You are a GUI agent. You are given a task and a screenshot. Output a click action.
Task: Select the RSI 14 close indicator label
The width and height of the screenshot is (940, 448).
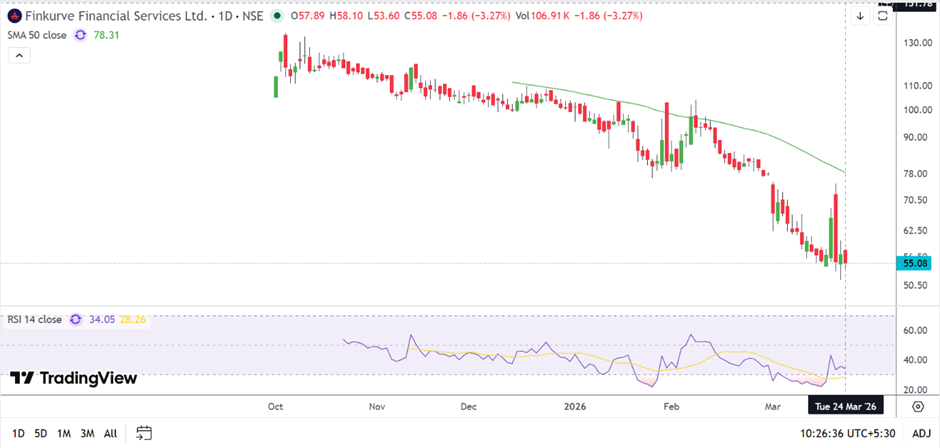33,320
